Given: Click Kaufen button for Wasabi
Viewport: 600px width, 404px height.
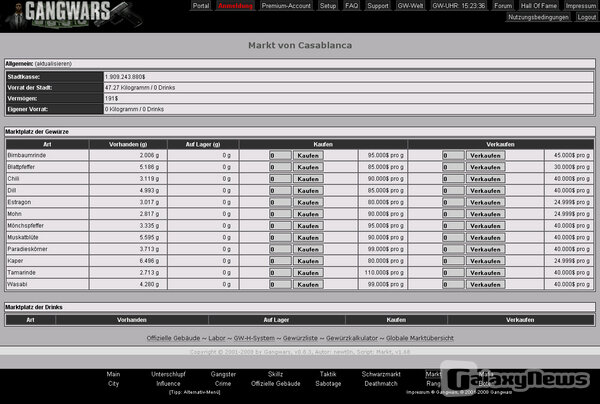Looking at the screenshot, I should pyautogui.click(x=308, y=285).
